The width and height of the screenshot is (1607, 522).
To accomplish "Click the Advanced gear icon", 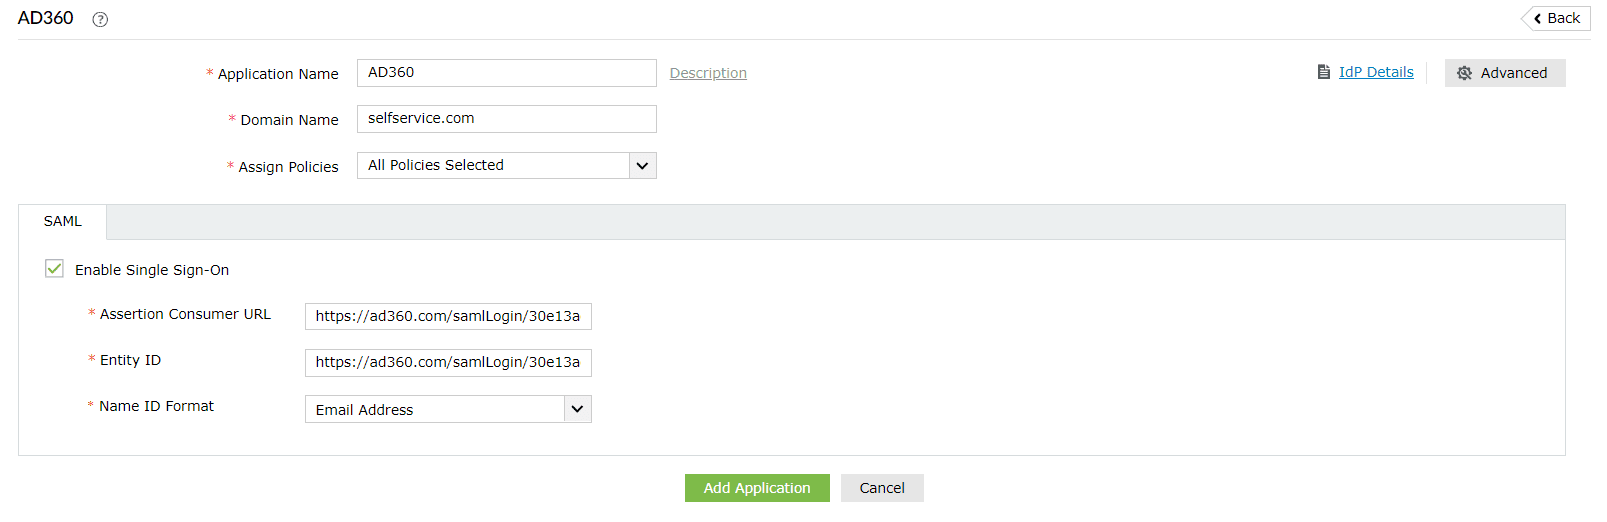I will click(1465, 73).
